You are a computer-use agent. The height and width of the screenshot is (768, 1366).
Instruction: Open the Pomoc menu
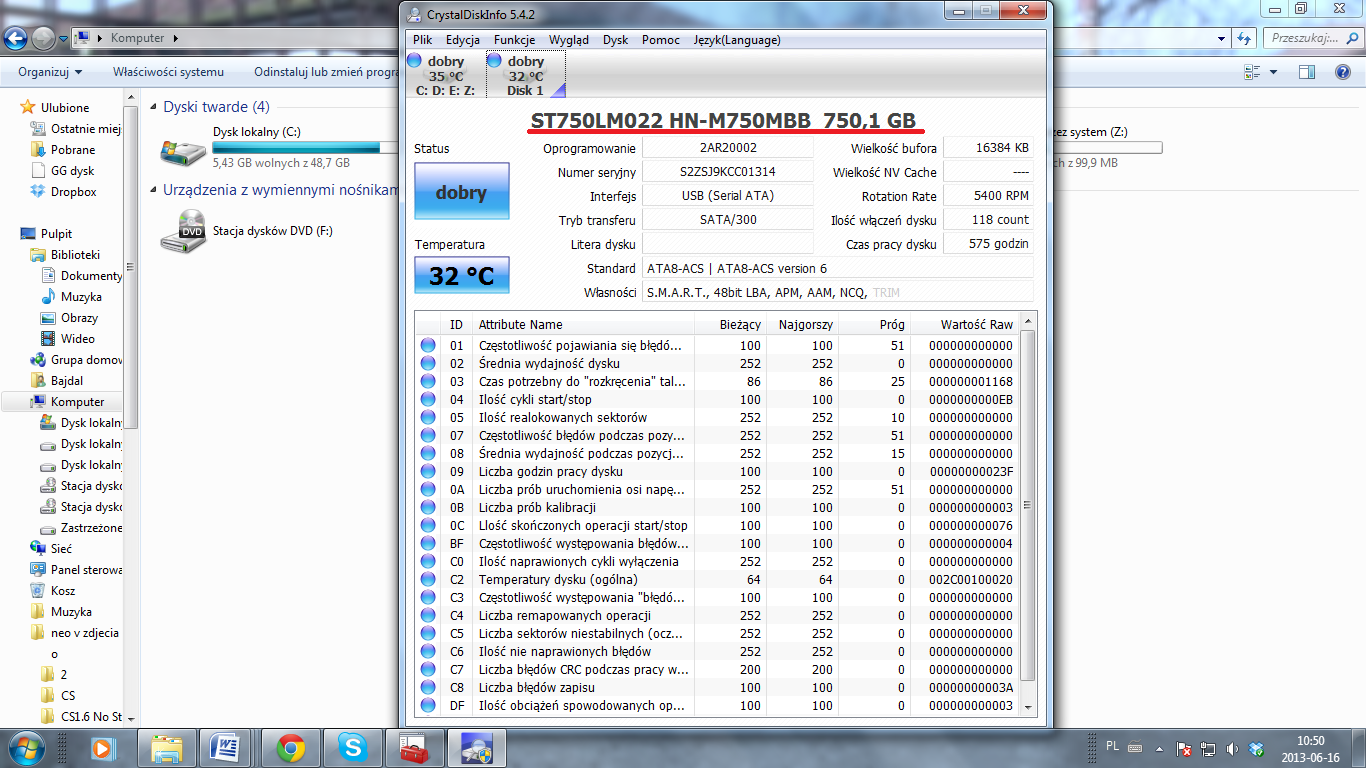pos(661,40)
